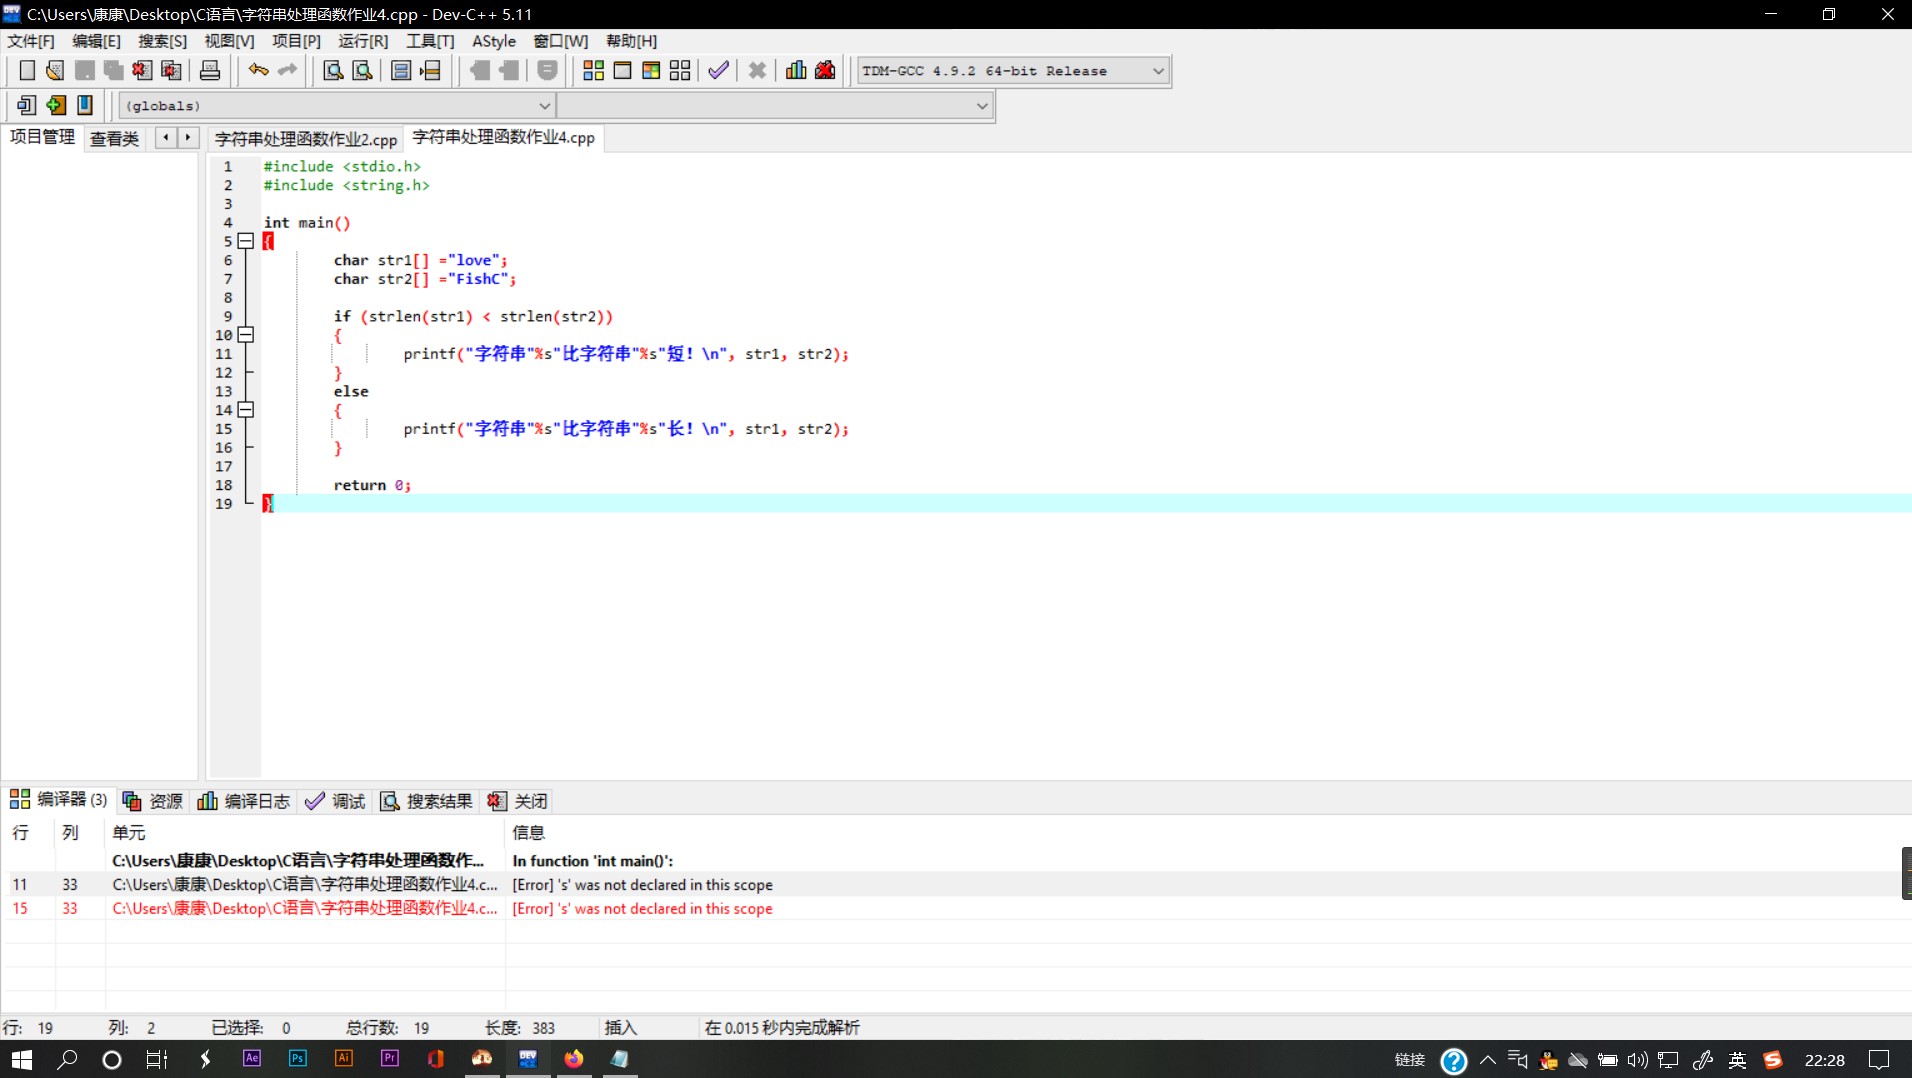1912x1078 pixels.
Task: Select the 调试 bottom tab
Action: [x=336, y=801]
